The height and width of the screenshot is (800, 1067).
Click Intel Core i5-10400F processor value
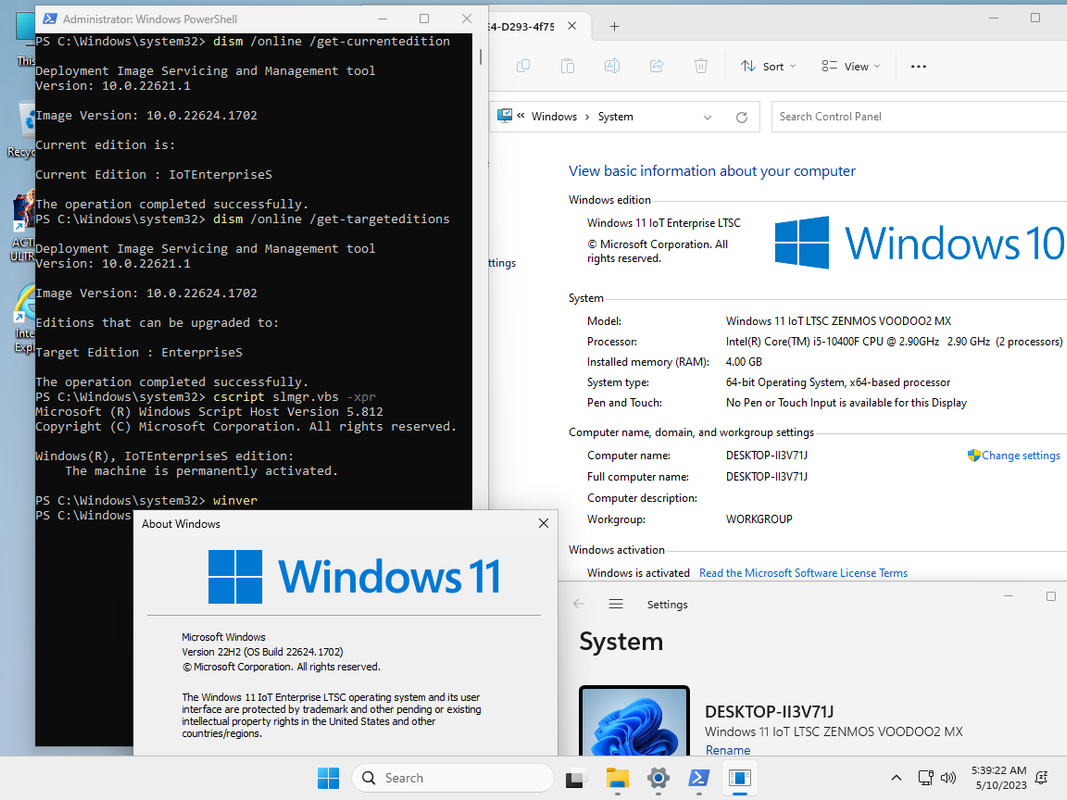click(x=893, y=341)
